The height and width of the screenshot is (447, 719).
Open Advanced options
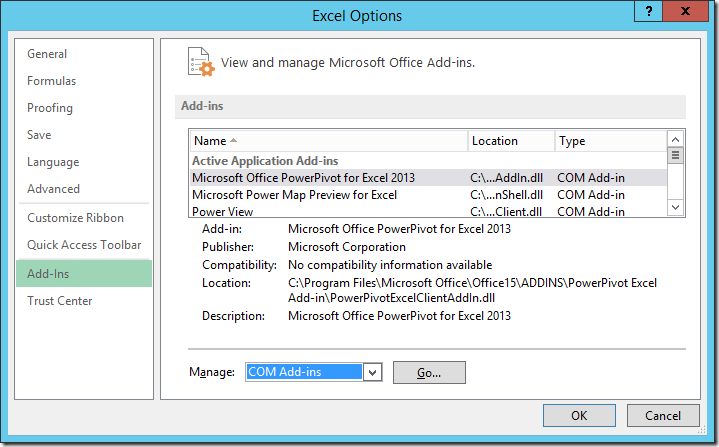click(53, 189)
